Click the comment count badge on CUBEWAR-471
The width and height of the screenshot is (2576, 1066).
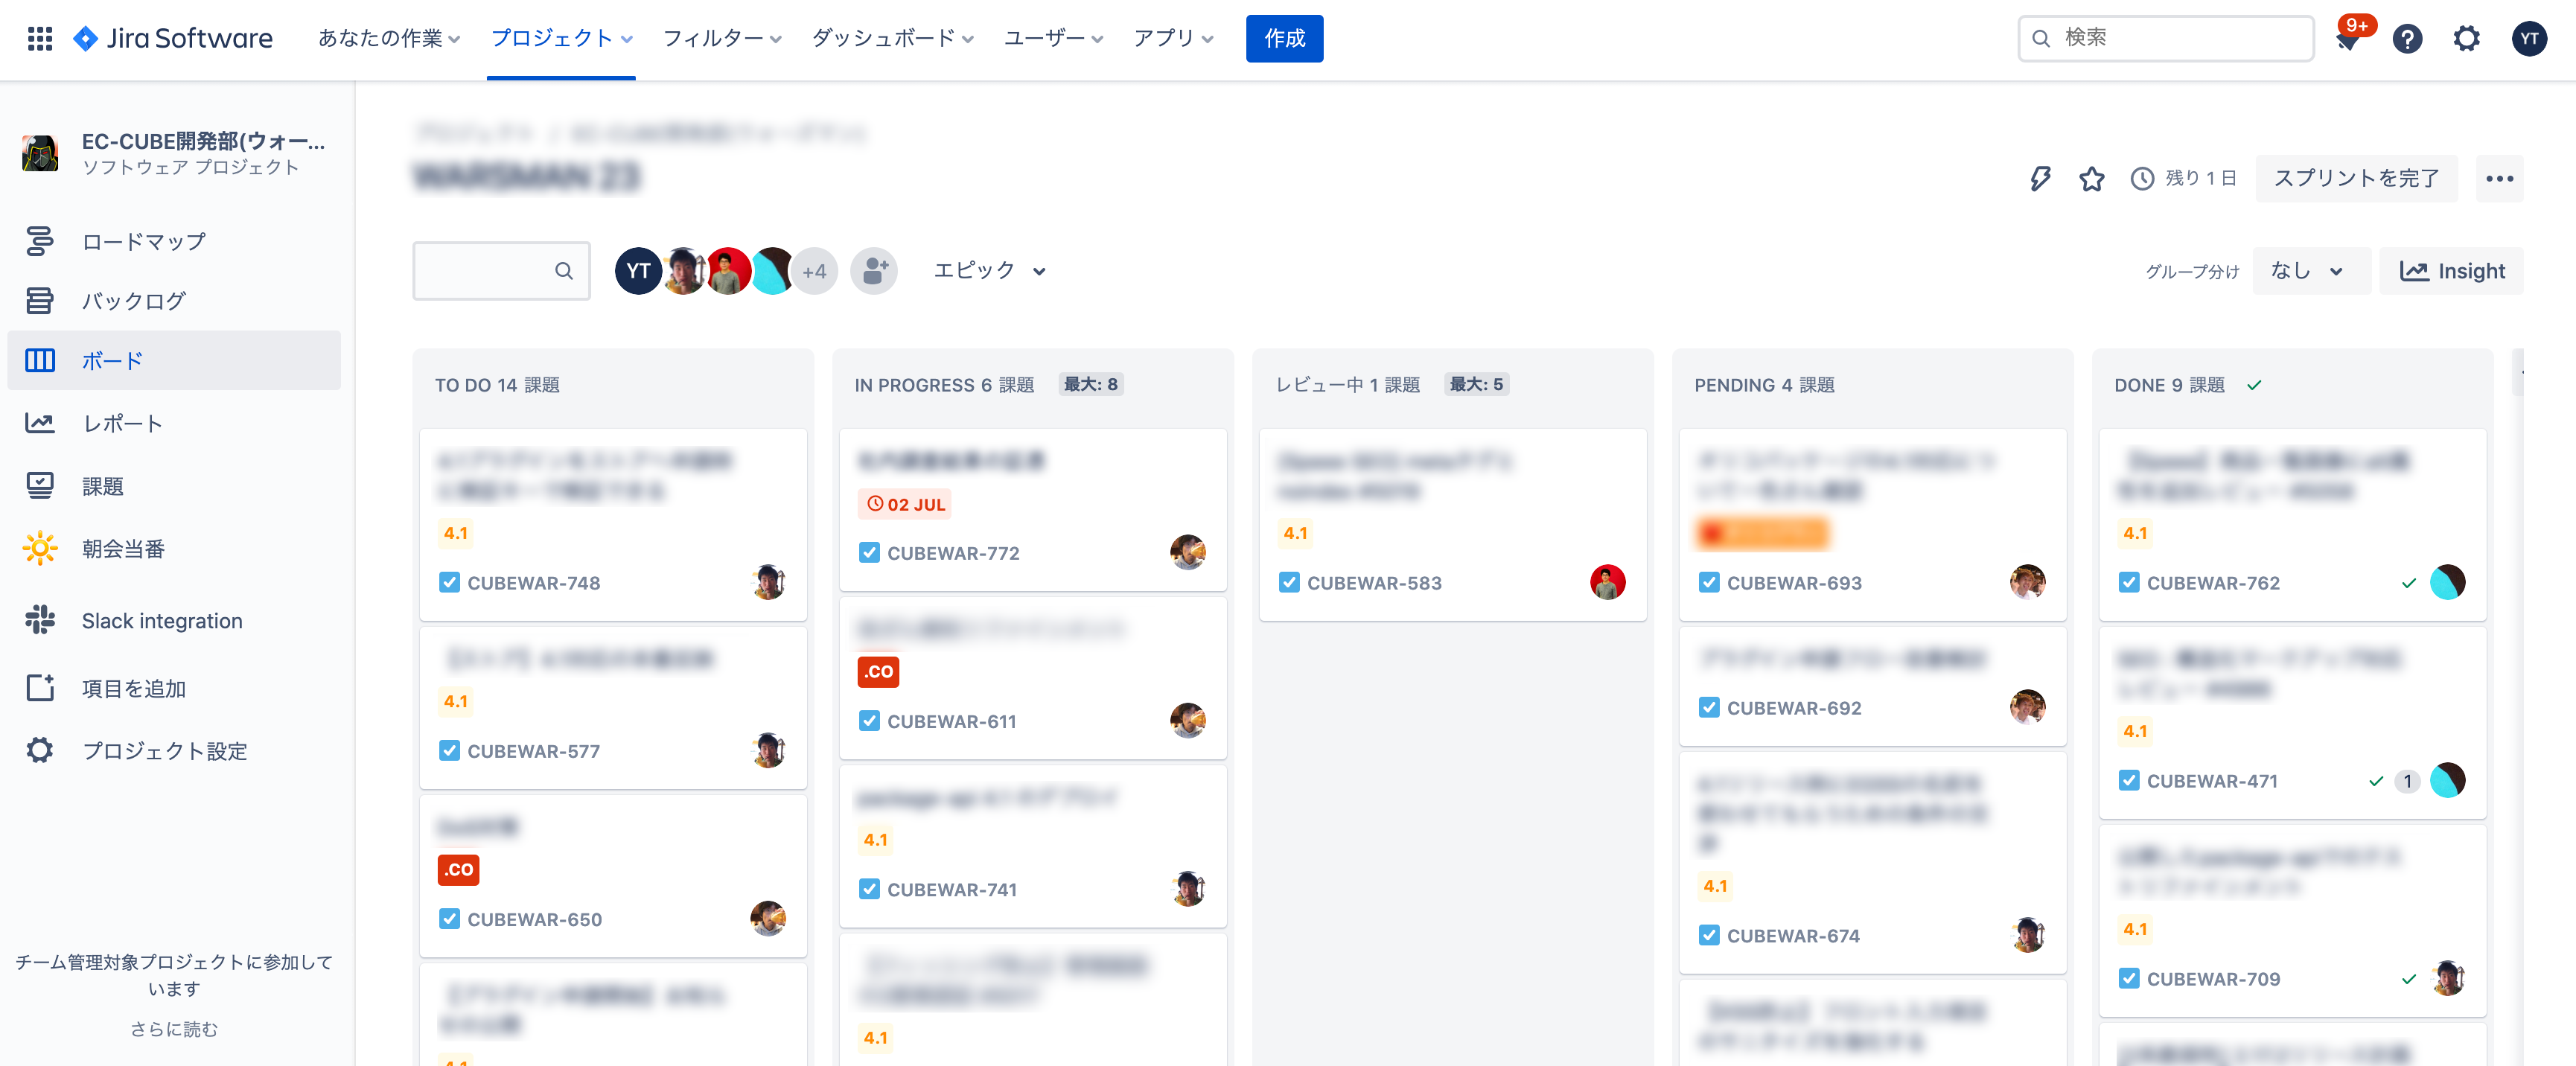2407,781
